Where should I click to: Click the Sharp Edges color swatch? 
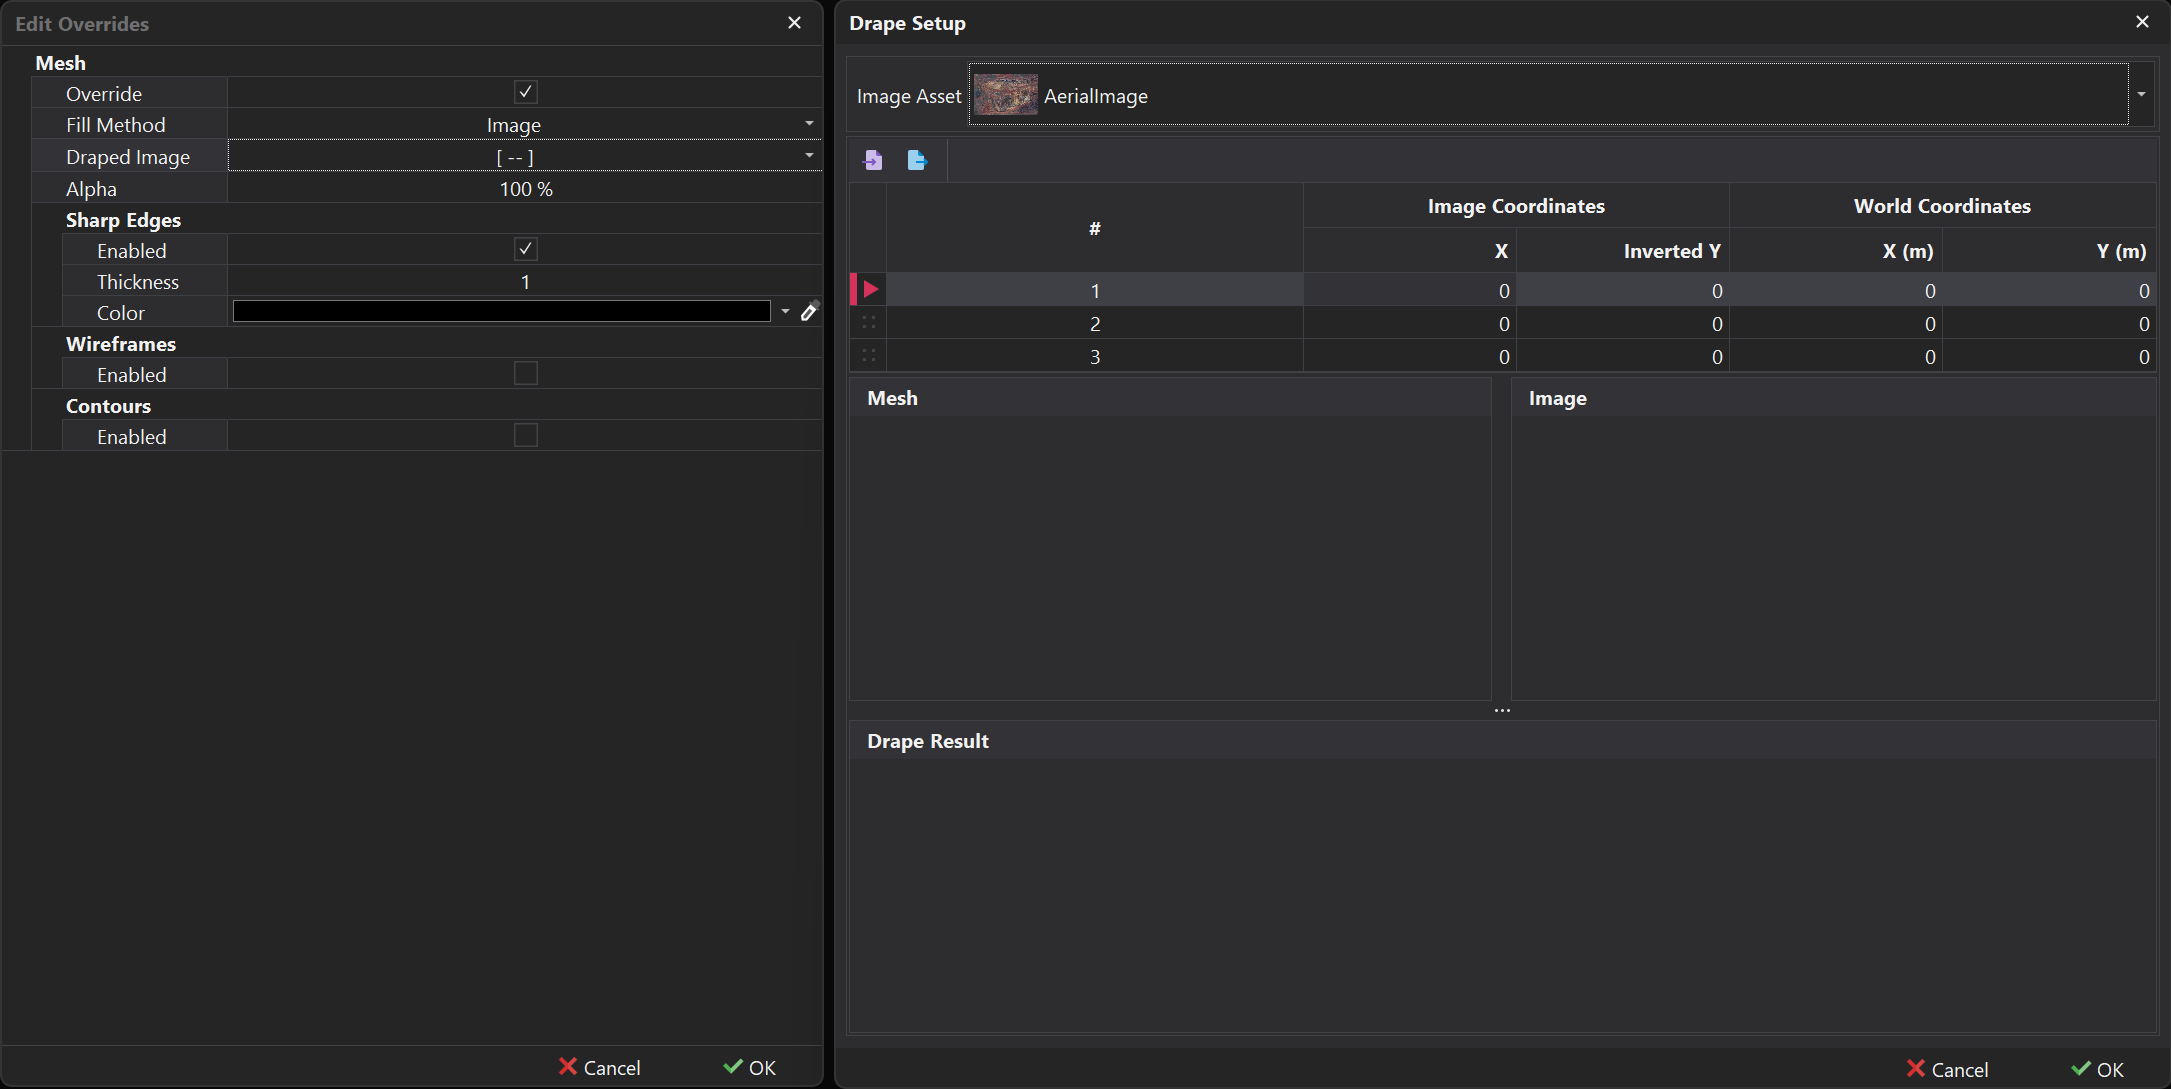(x=500, y=311)
